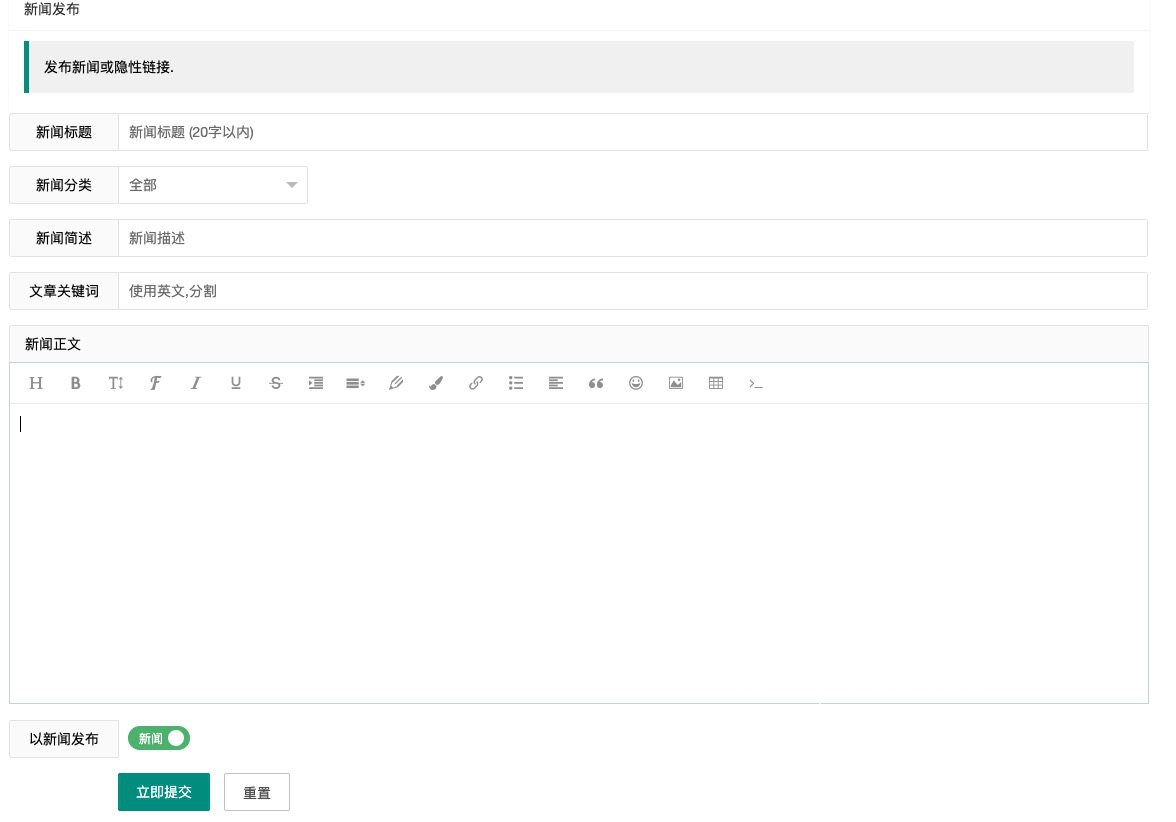Open the text alignment options
This screenshot has height=822, width=1176.
[x=556, y=383]
